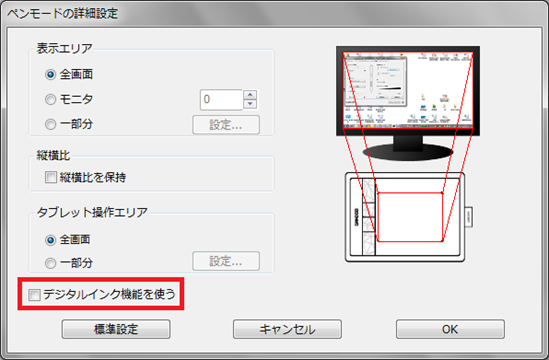549x360 pixels.
Task: Click the tablet active area red rectangle
Action: click(x=410, y=217)
